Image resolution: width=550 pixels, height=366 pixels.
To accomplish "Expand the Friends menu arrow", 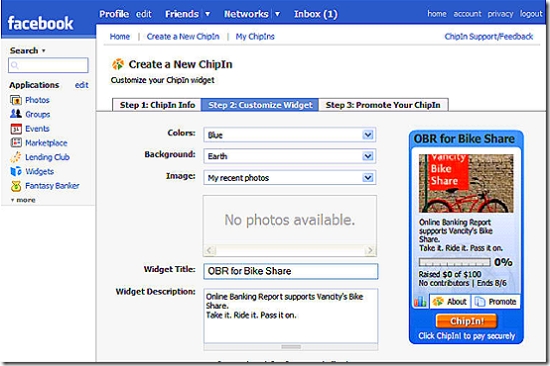I will coord(208,14).
